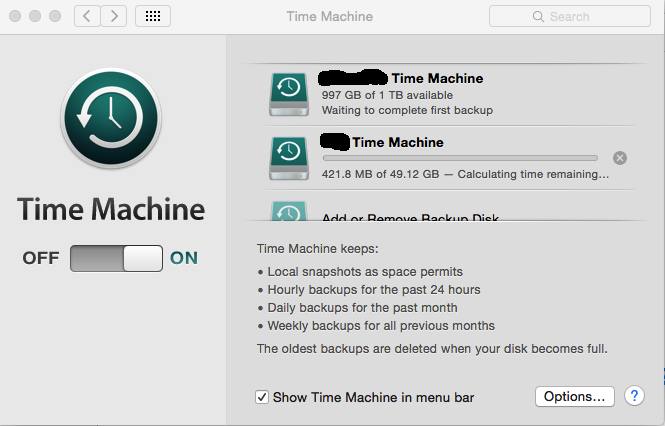The height and width of the screenshot is (426, 665).
Task: Click the large Time Machine clock icon
Action: pyautogui.click(x=111, y=118)
